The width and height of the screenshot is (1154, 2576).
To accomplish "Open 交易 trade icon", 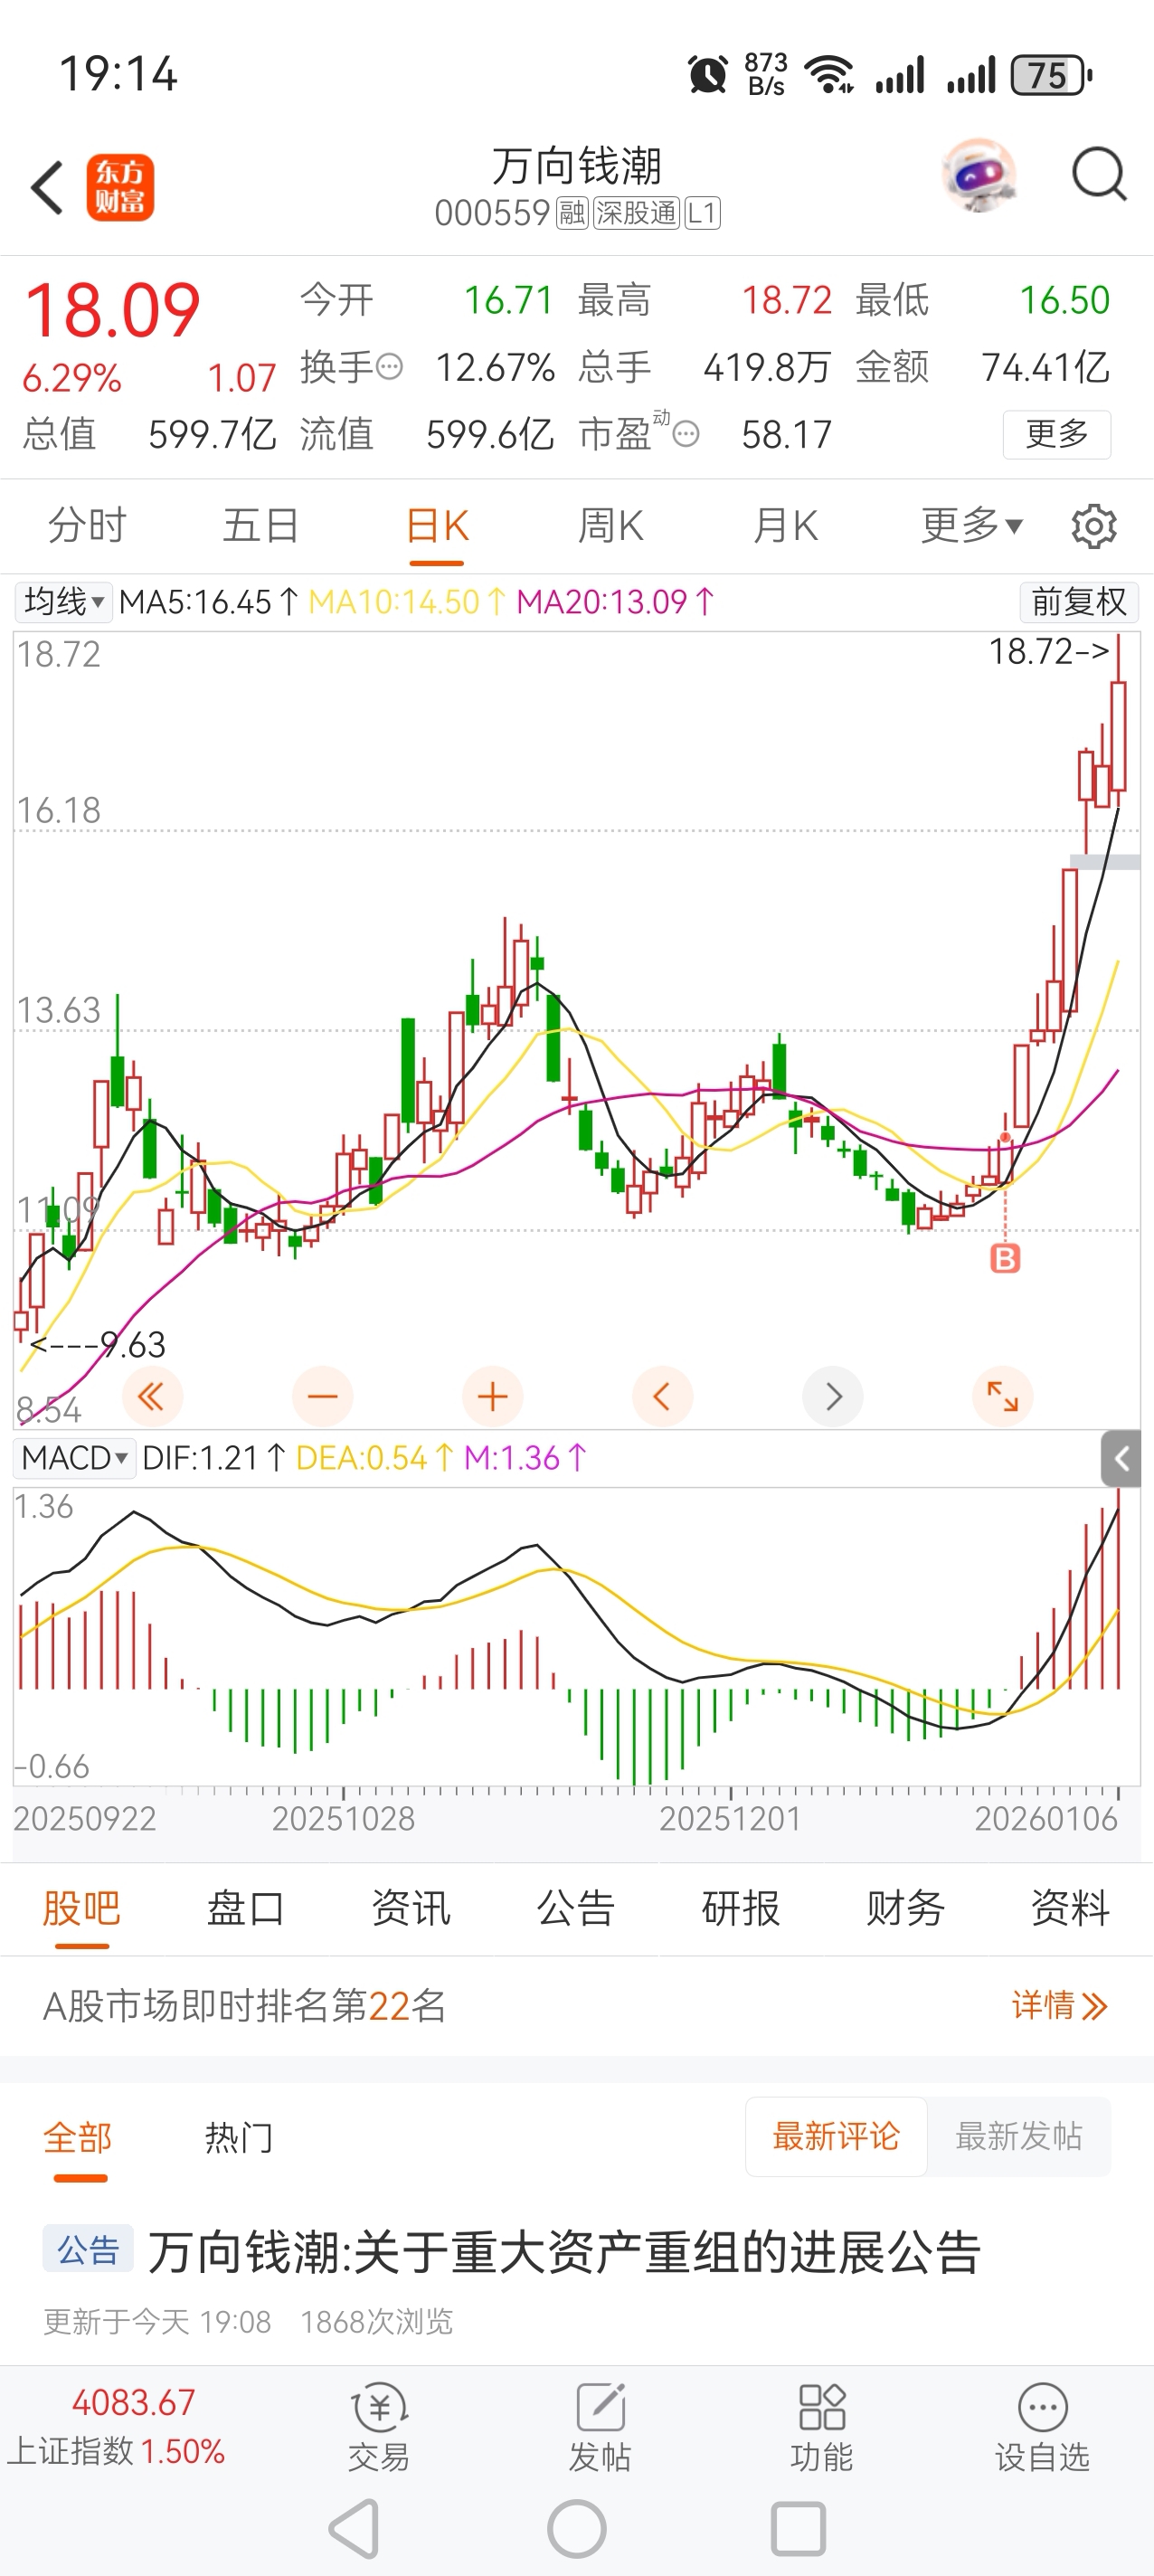I will click(379, 2427).
